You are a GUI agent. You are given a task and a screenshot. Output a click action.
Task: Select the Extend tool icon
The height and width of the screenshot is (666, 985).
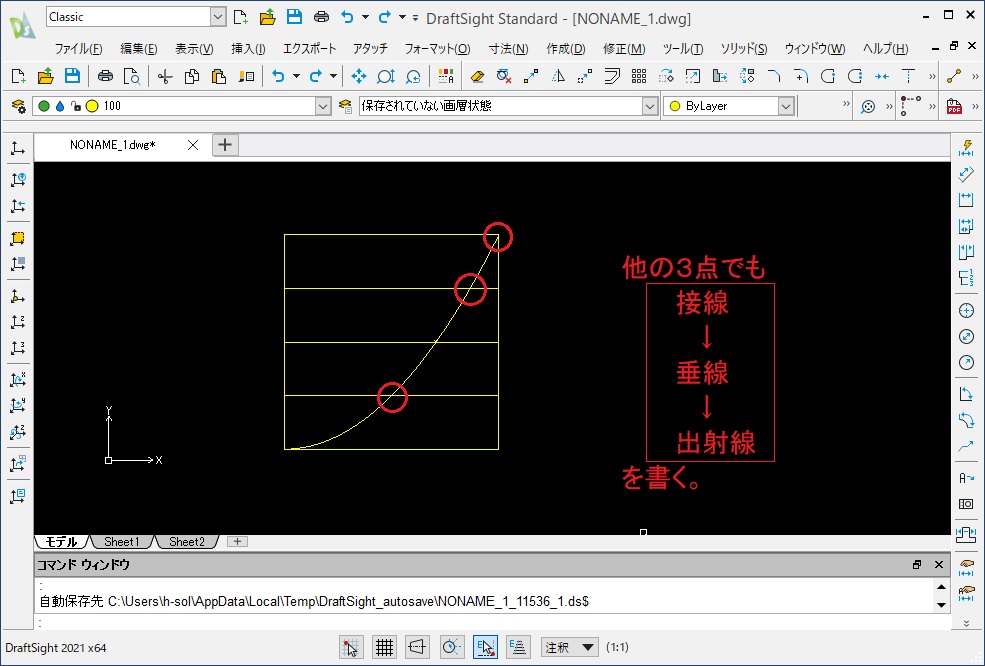coord(908,77)
